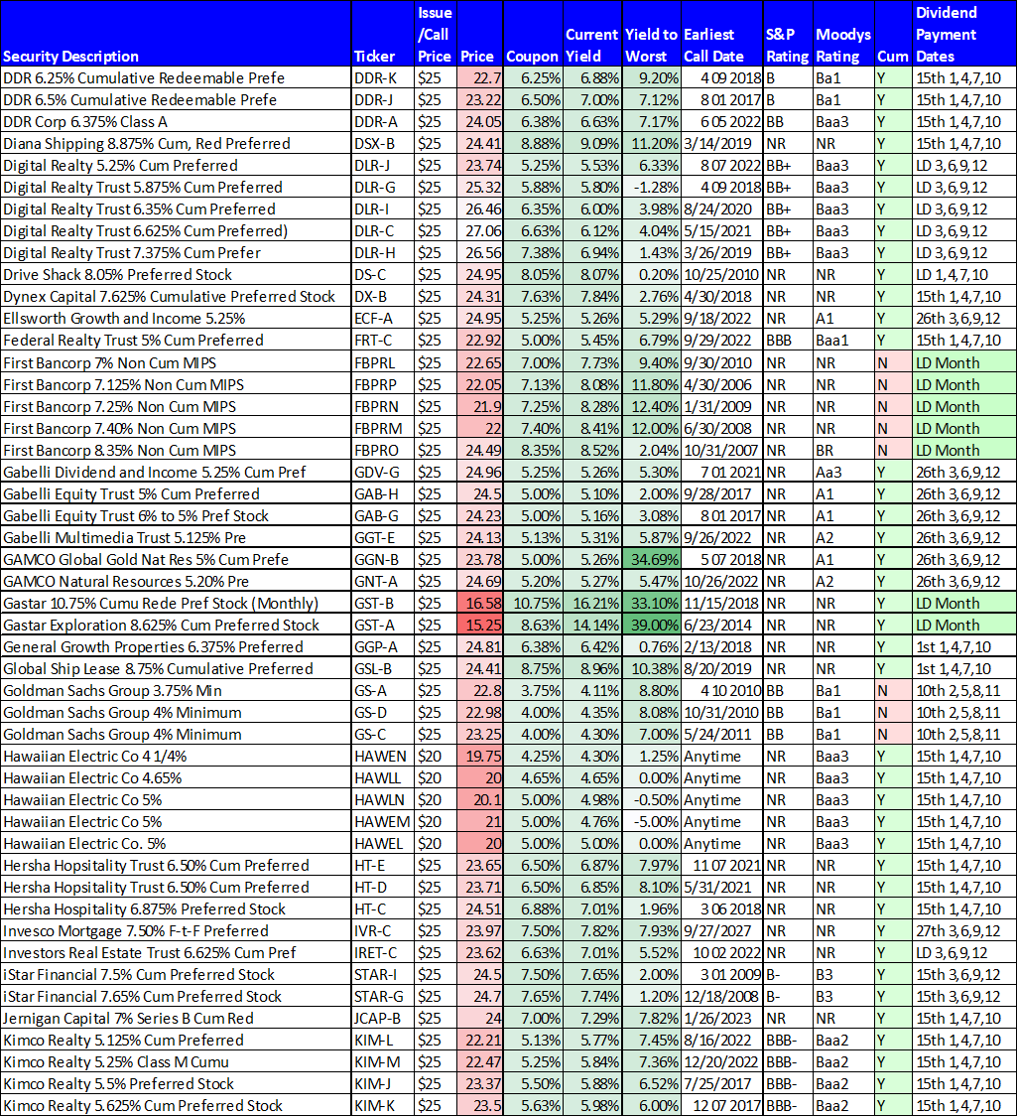Click the GS-A ticker cell

(x=383, y=690)
